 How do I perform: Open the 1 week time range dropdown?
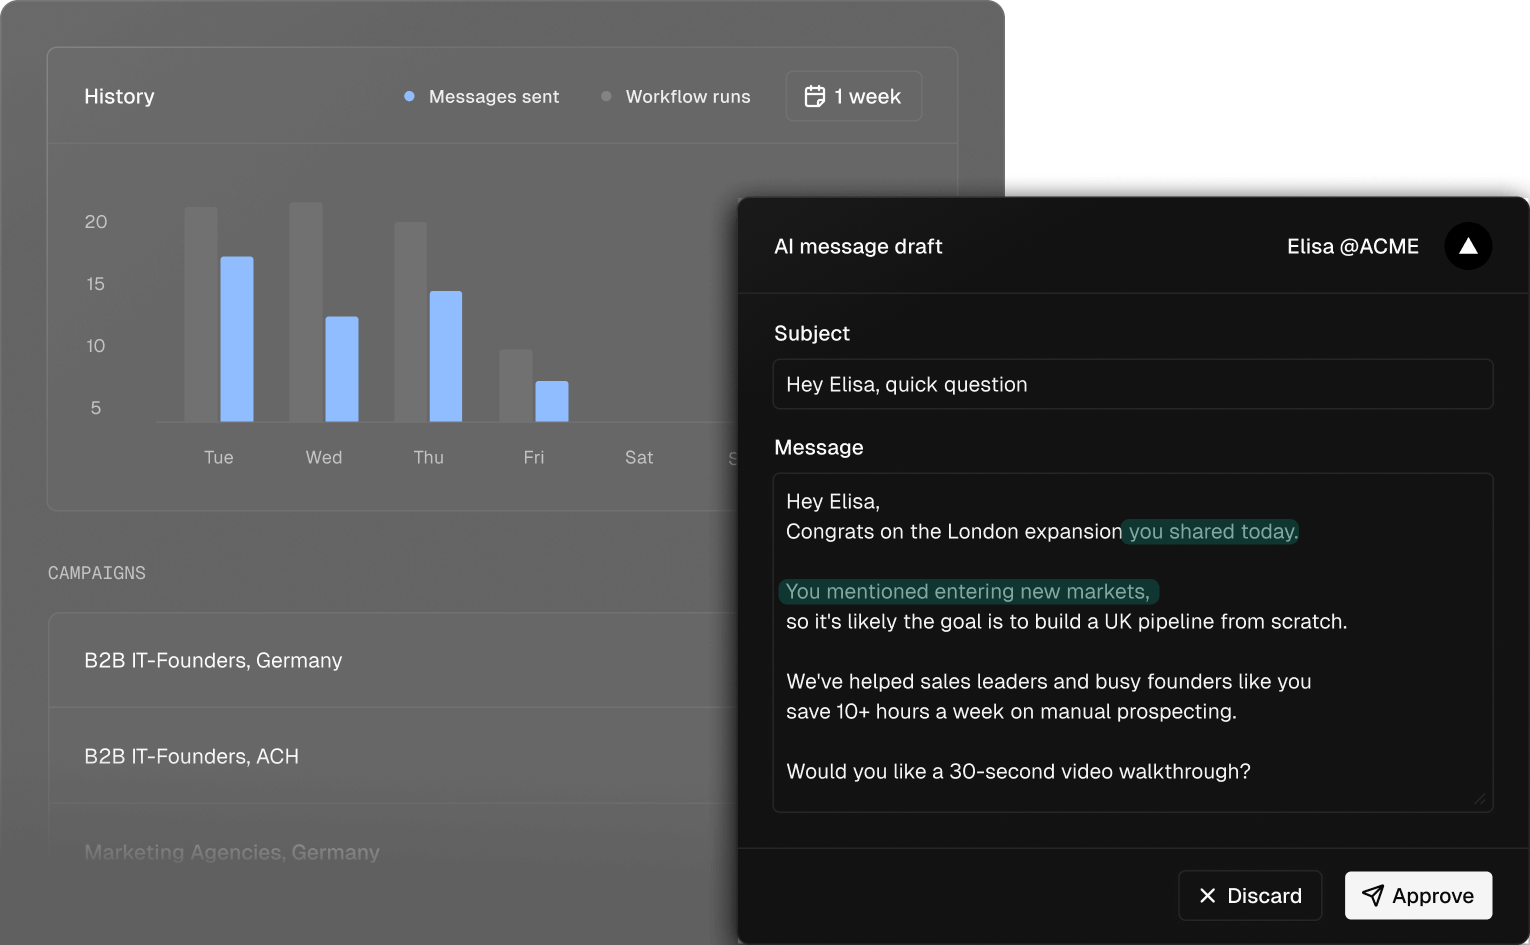coord(854,96)
